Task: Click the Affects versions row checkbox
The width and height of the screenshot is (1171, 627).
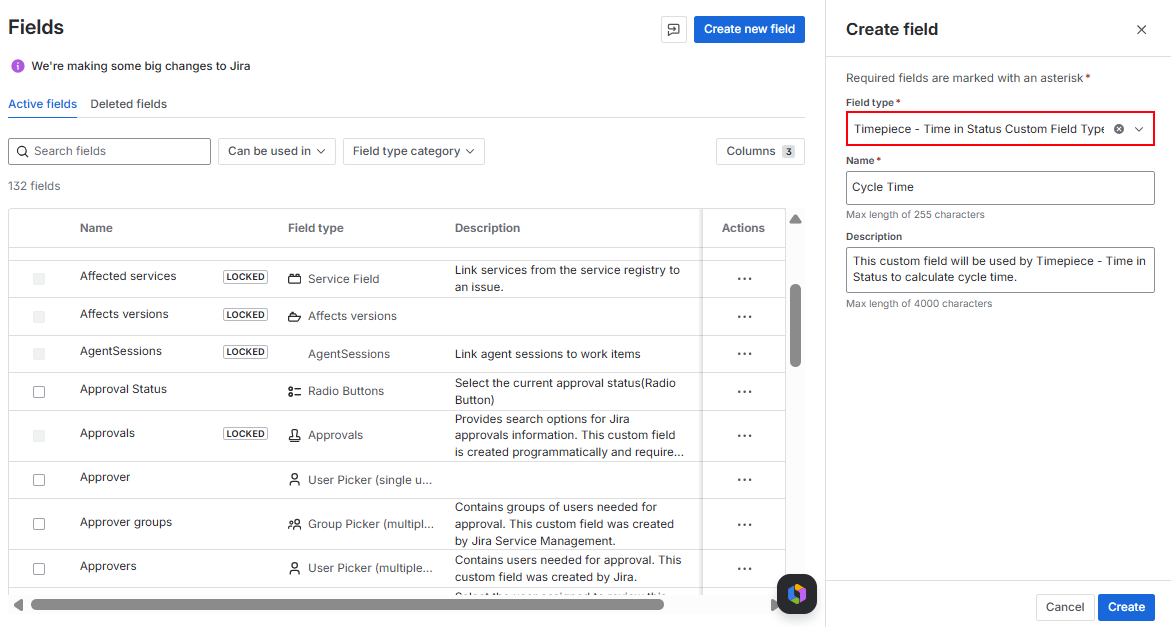Action: [39, 316]
